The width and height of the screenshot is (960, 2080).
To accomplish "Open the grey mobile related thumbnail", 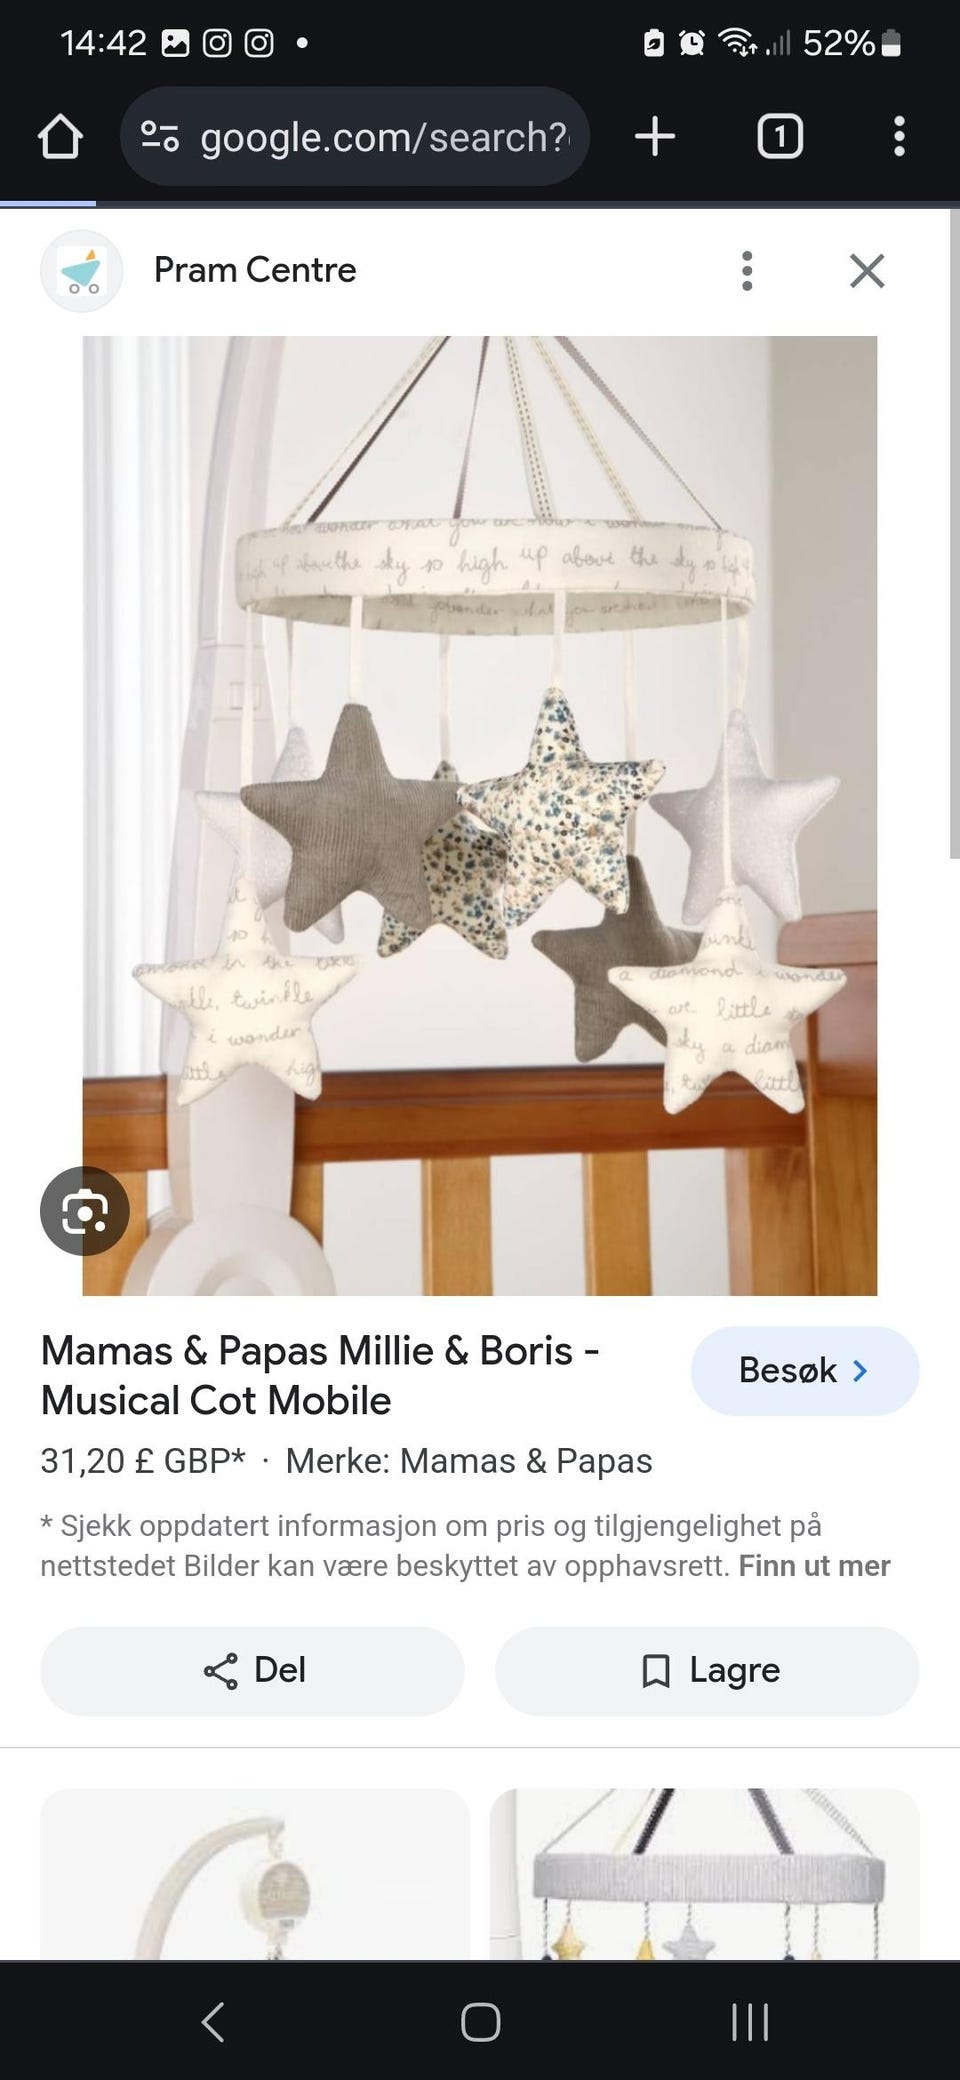I will pos(705,1874).
